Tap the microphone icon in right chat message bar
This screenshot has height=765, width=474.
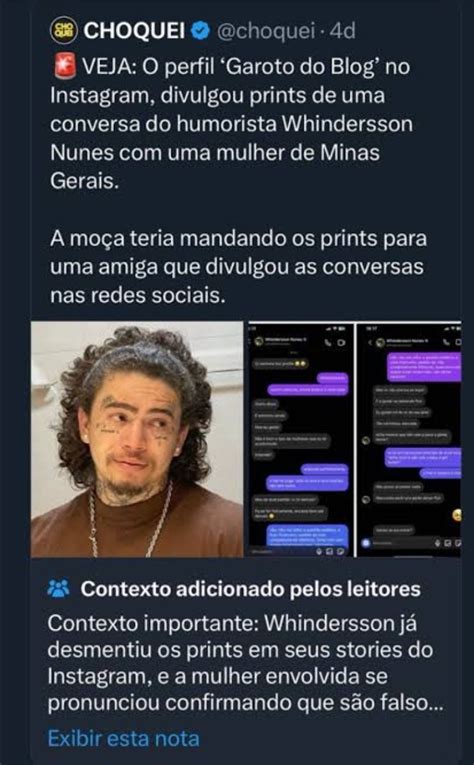[437, 543]
